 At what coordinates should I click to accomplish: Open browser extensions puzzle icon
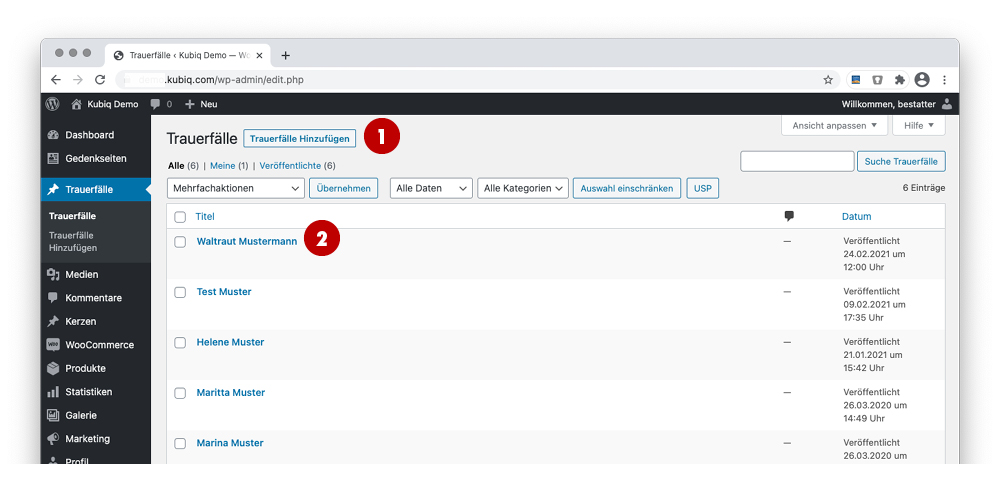coord(899,79)
